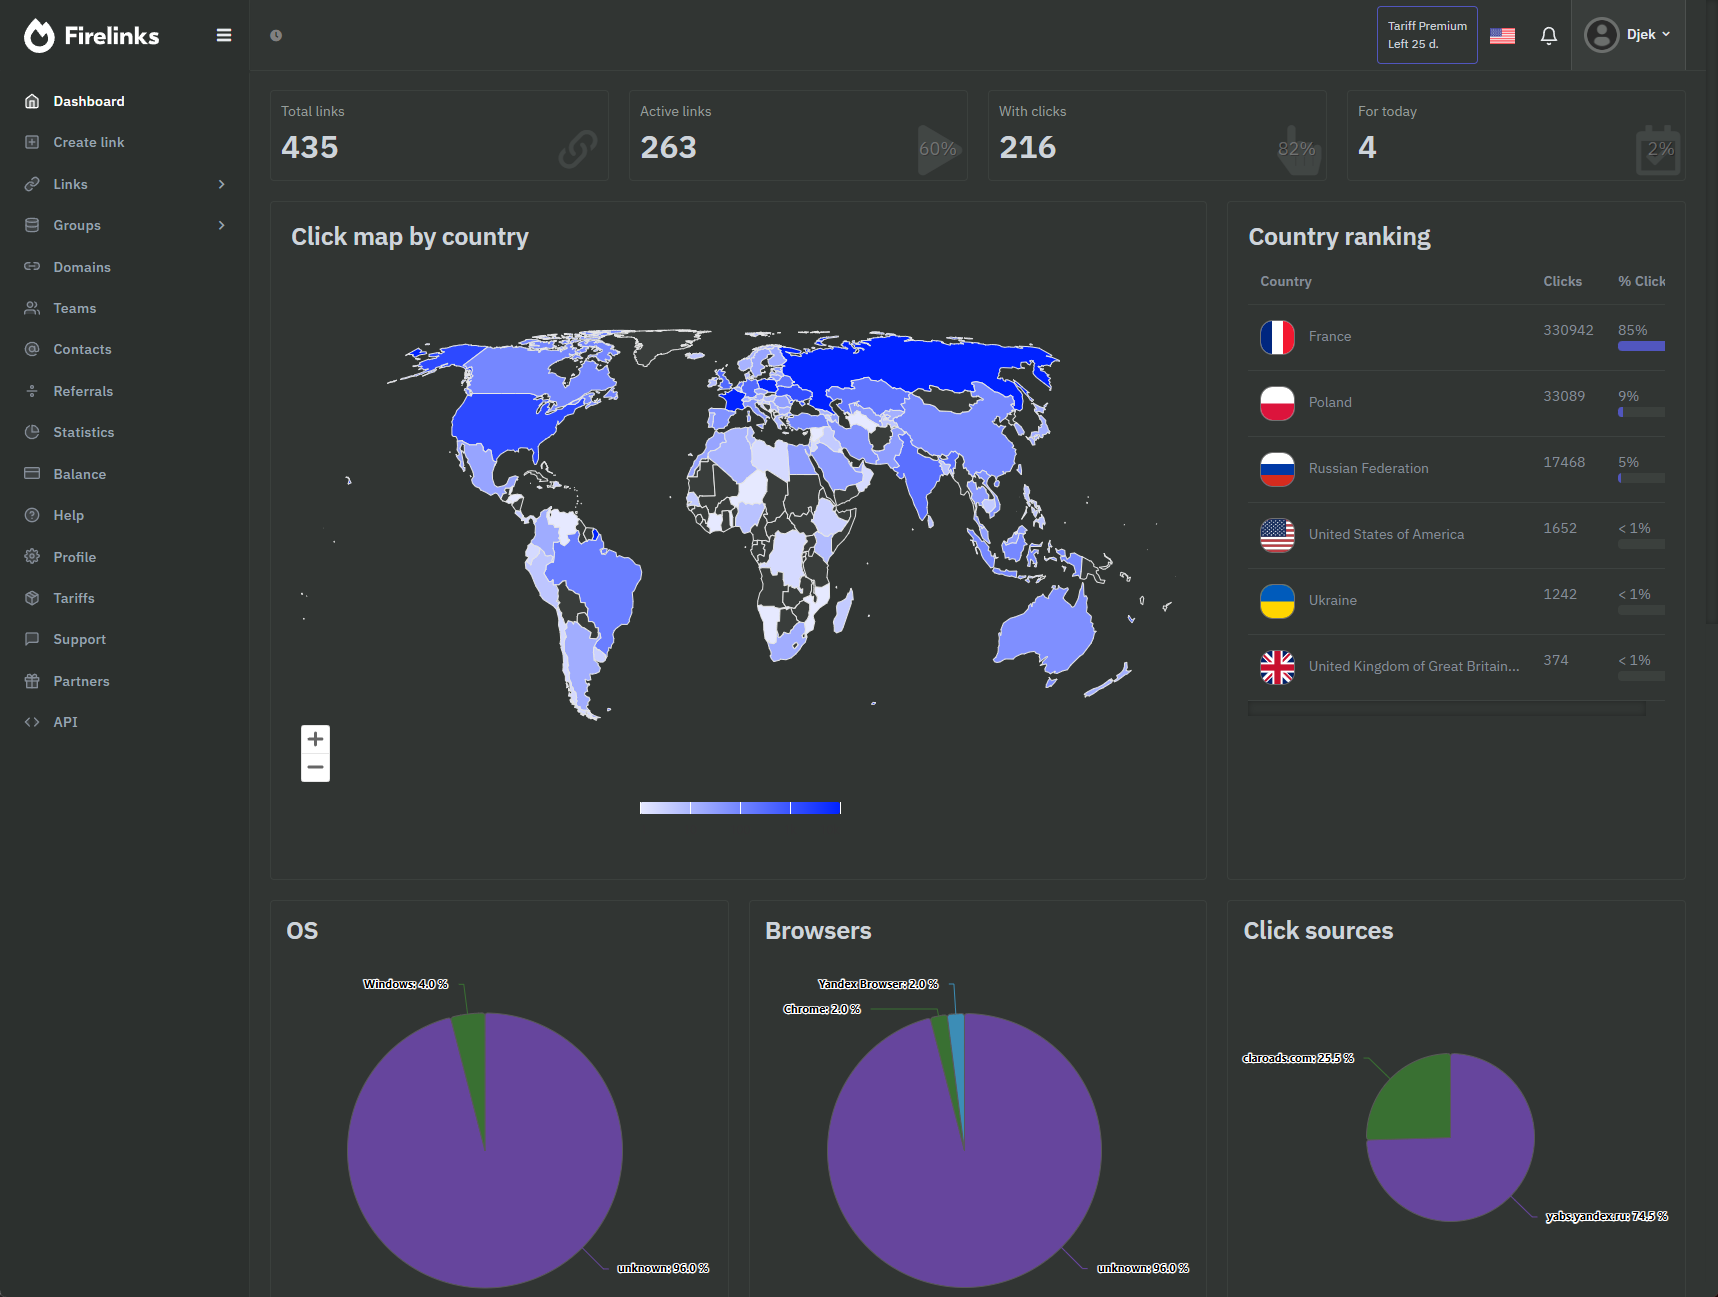Open the Teams people icon

[31, 308]
